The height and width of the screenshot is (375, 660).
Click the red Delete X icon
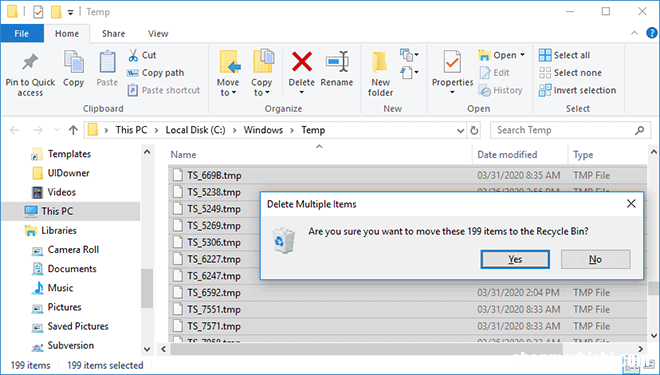pos(302,61)
